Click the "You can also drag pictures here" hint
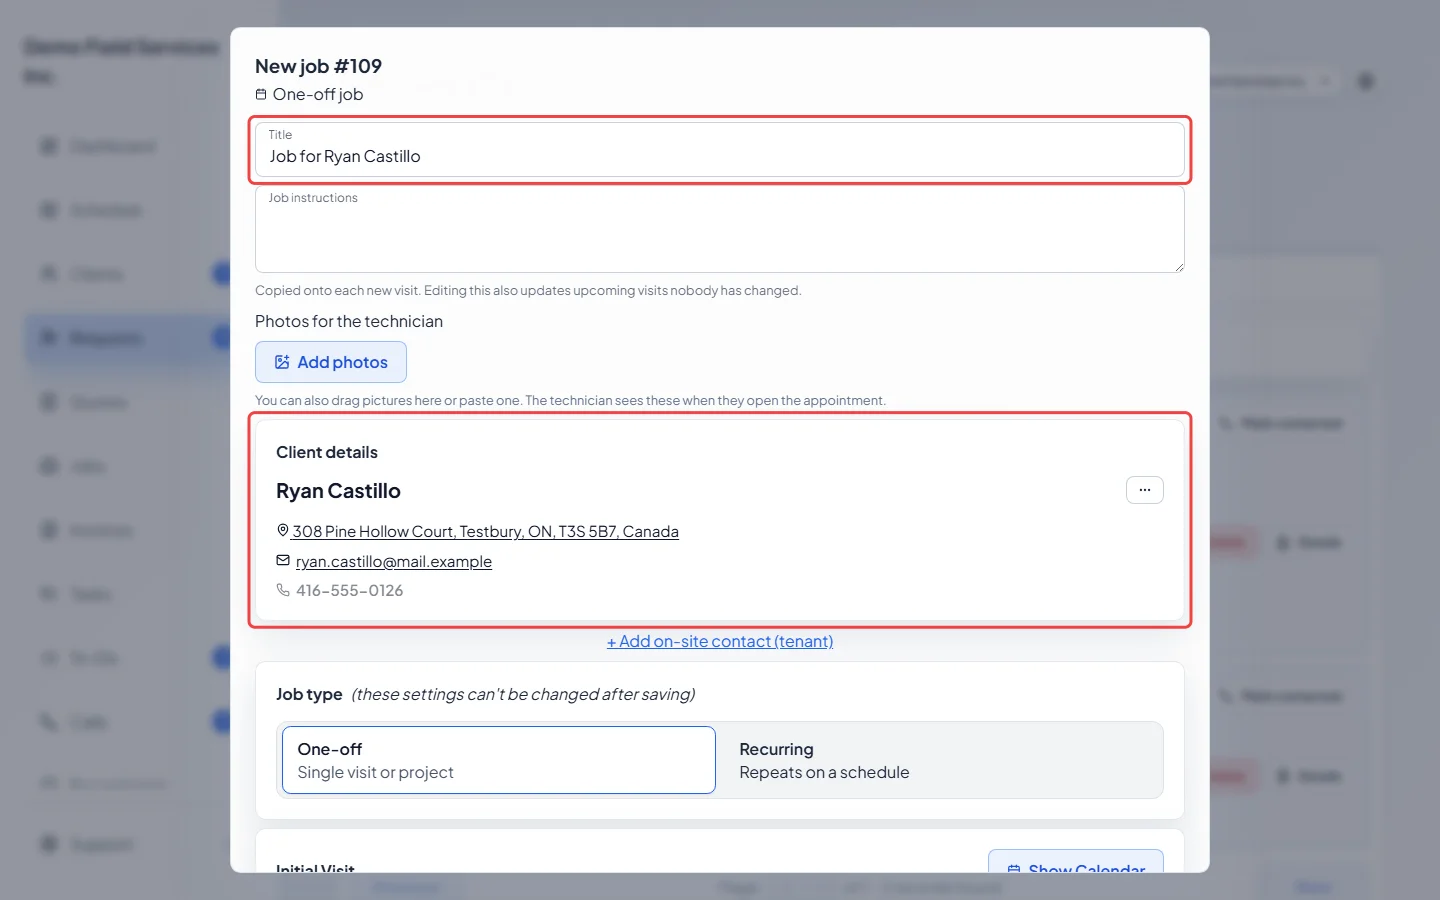 point(570,400)
